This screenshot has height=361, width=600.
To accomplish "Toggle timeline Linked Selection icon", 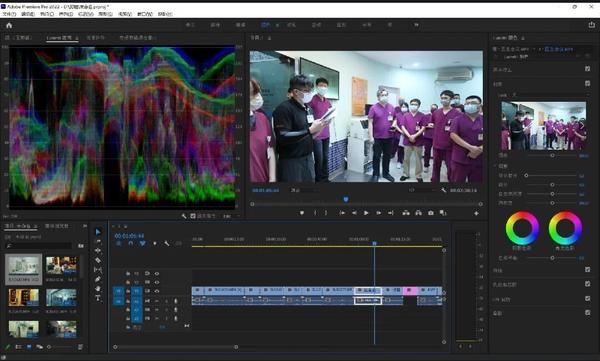I will pos(142,243).
